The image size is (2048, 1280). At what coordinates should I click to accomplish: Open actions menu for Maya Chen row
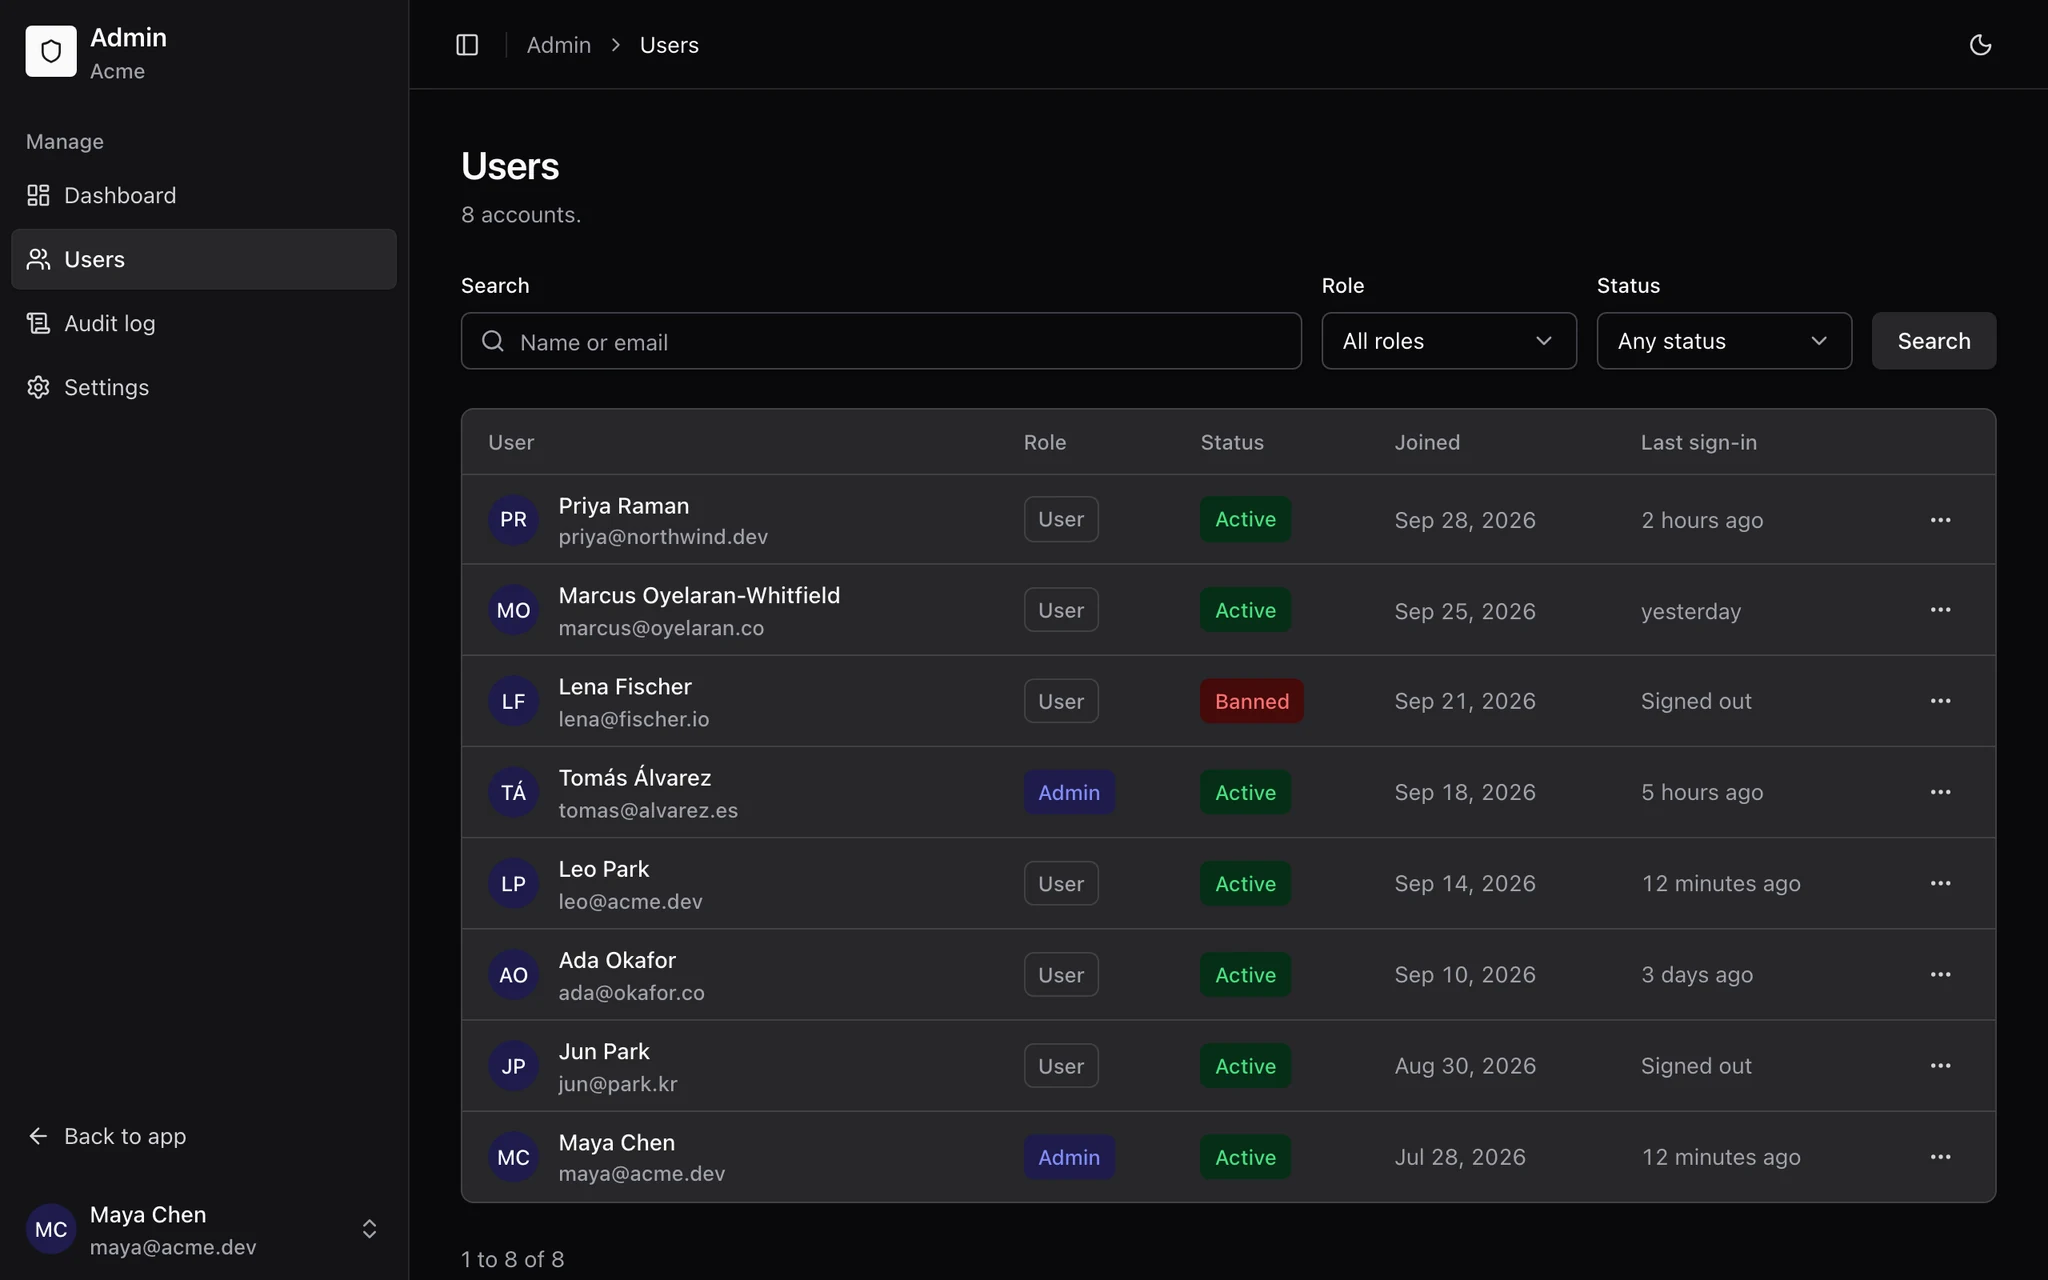(x=1940, y=1157)
